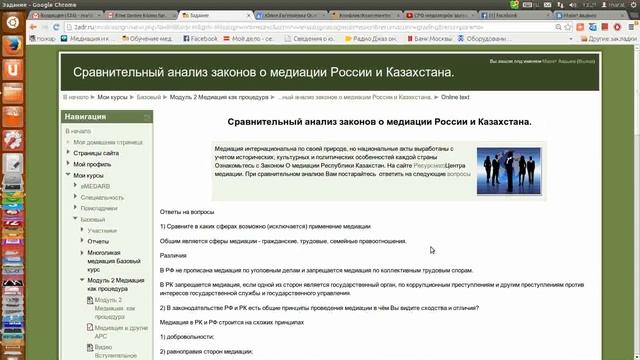
Task: Bookmark this page with the star icon
Action: pos(568,27)
